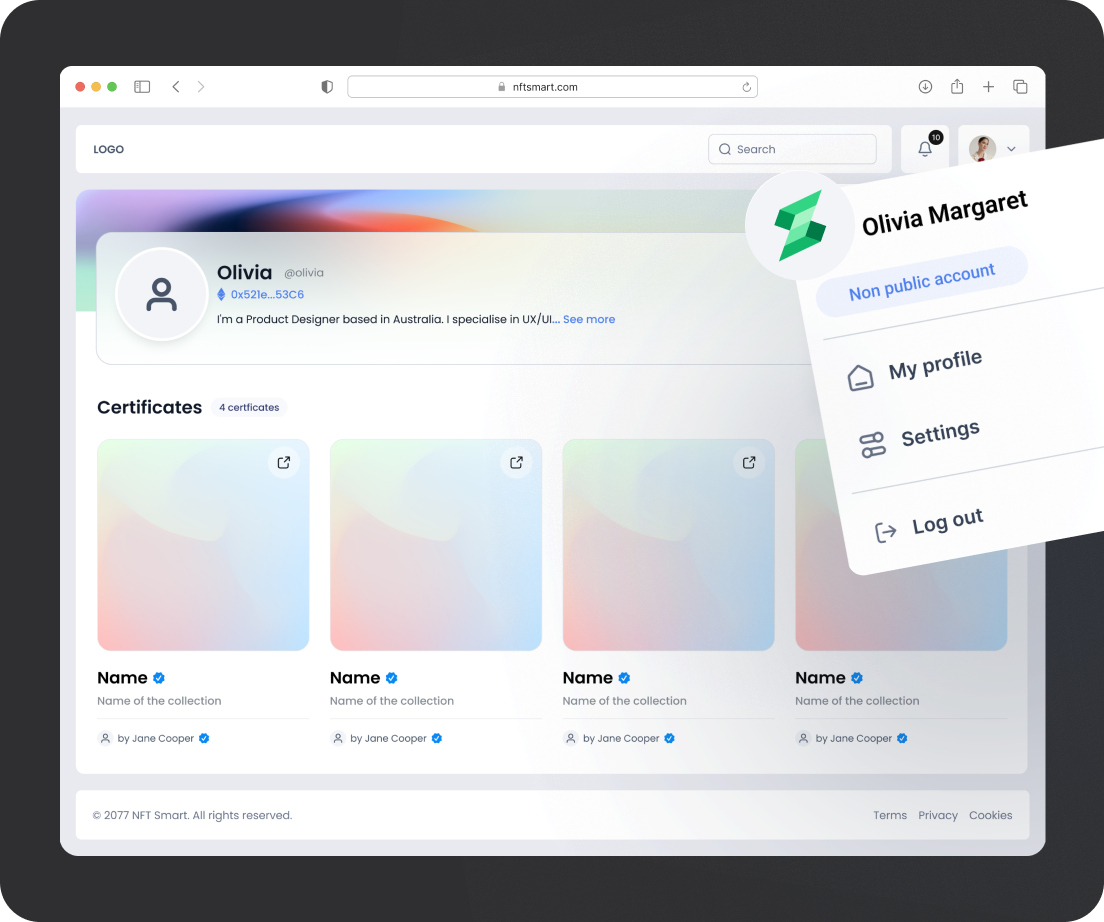
Task: Open a new tab with plus icon
Action: coord(988,87)
